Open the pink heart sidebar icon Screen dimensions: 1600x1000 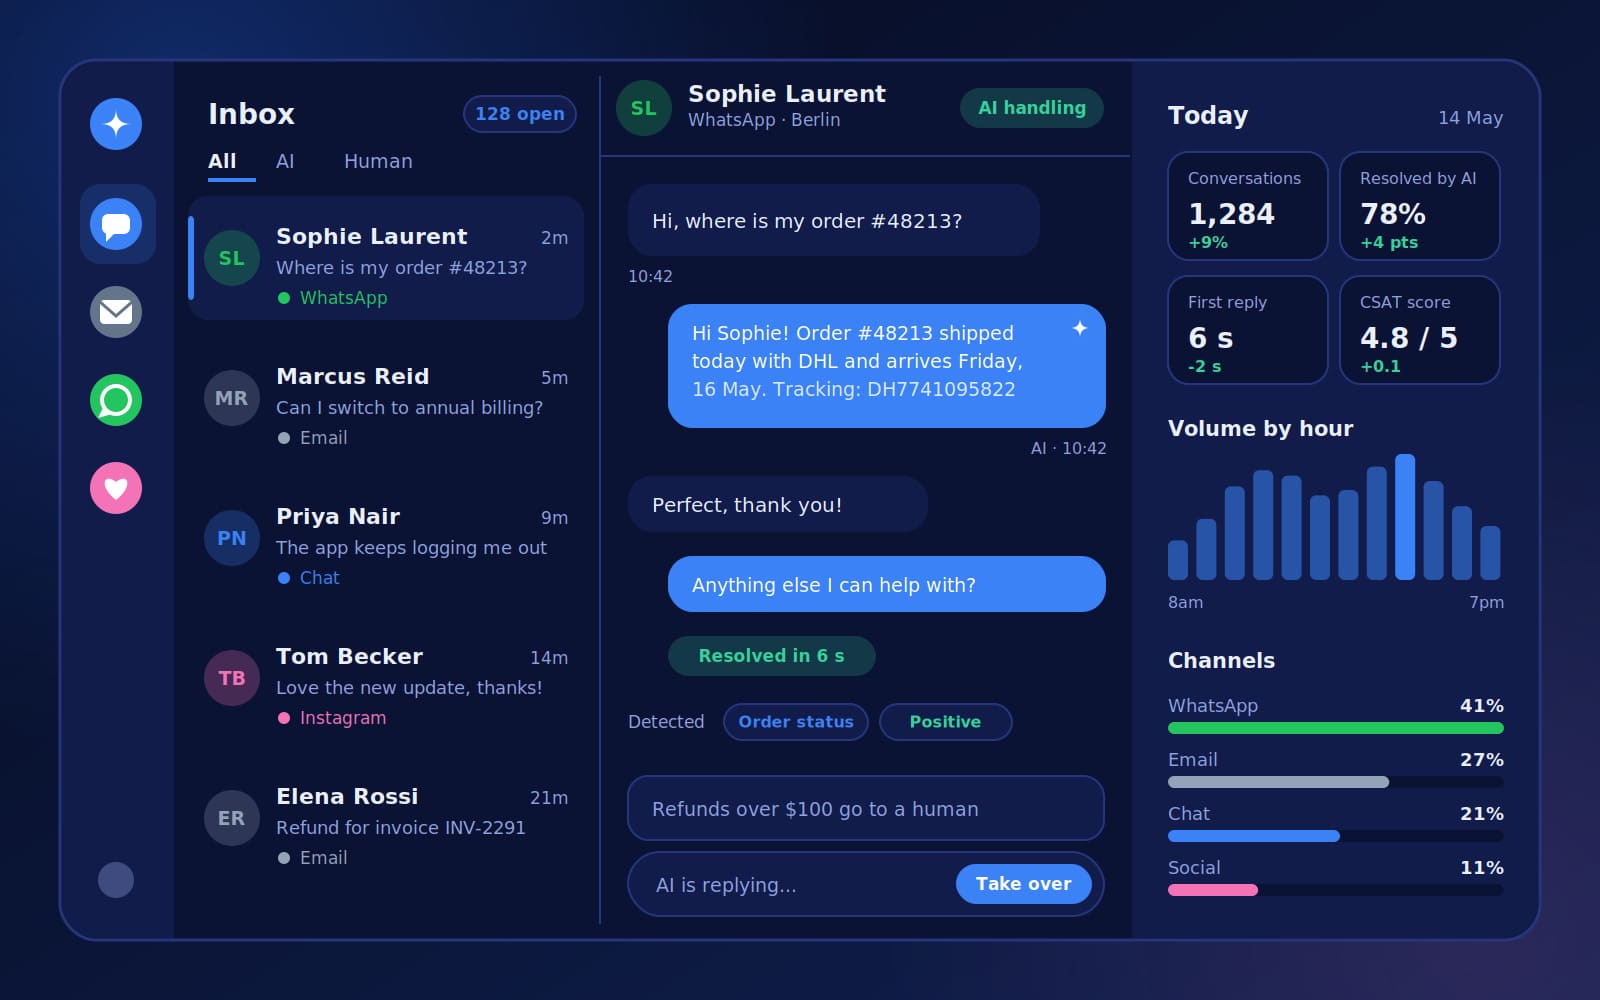[x=116, y=488]
